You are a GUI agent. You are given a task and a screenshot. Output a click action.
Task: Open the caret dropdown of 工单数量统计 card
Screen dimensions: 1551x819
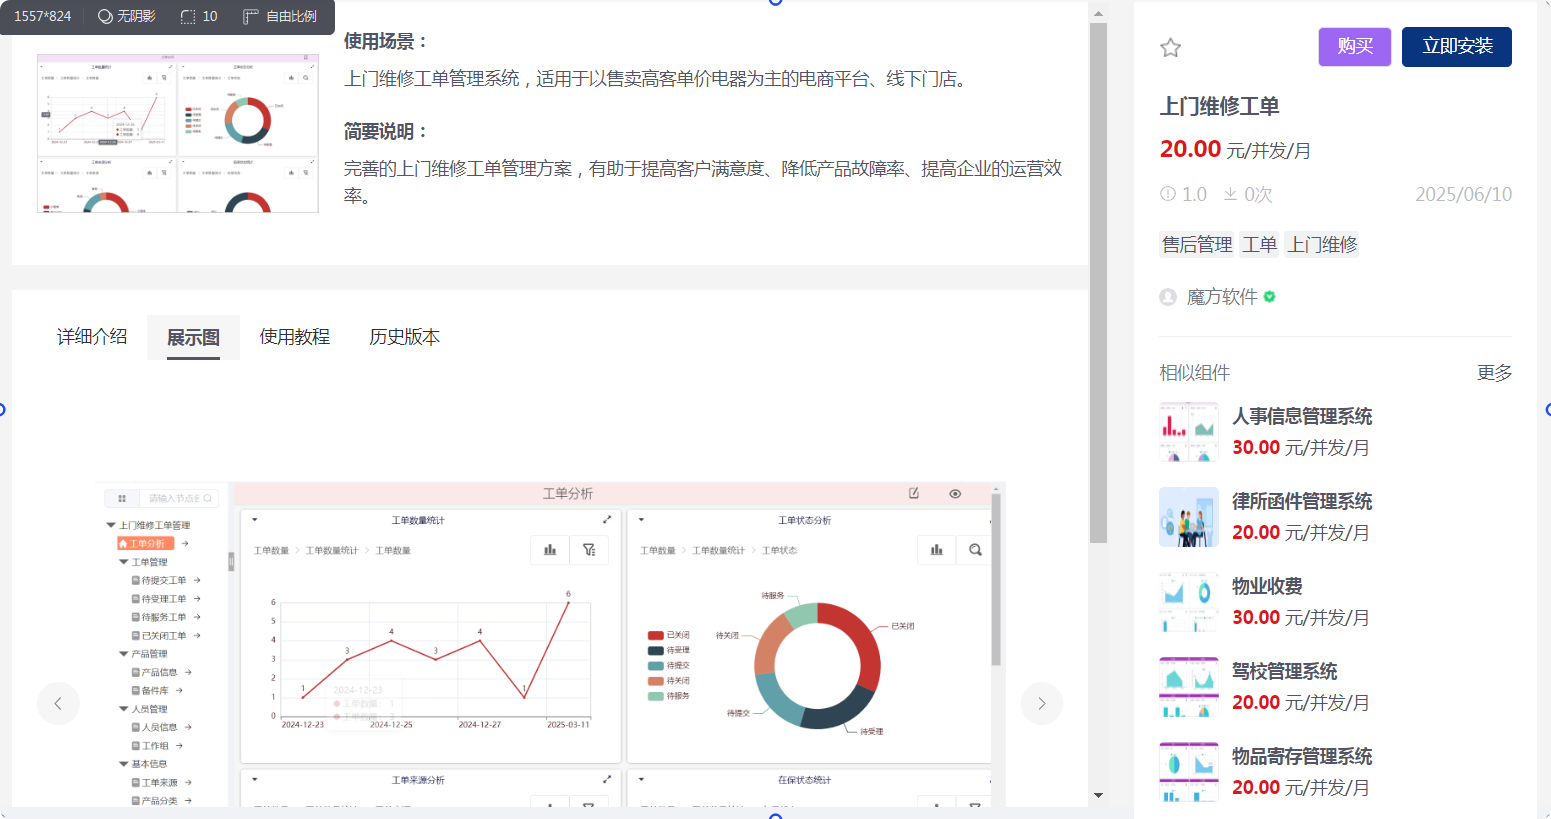coord(255,520)
